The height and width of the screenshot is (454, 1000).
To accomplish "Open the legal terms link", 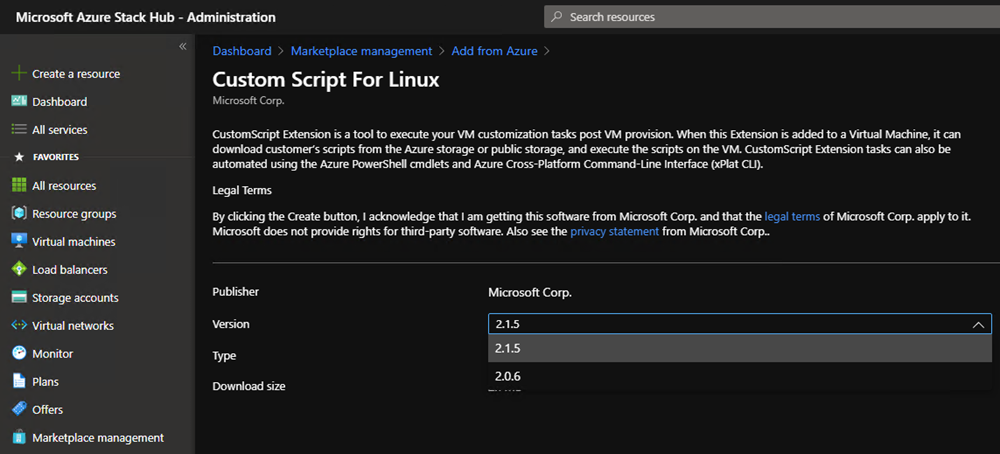I will tap(792, 216).
